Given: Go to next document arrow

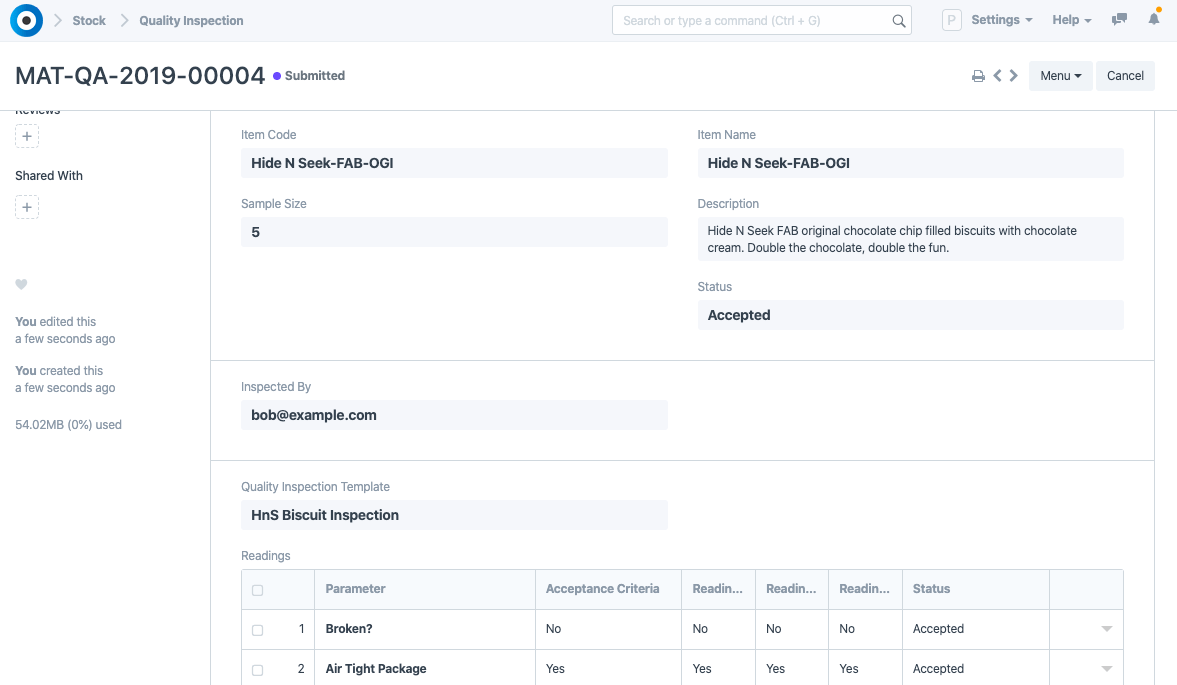Looking at the screenshot, I should pyautogui.click(x=1014, y=76).
